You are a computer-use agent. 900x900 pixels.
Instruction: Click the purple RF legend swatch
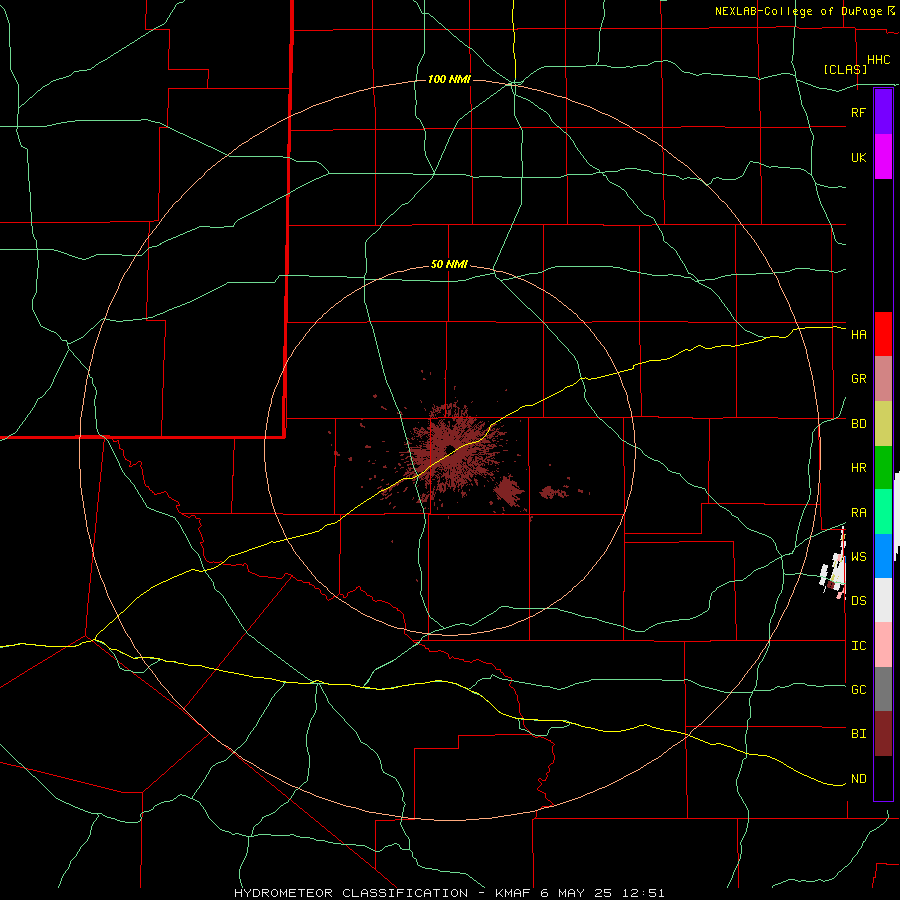coord(883,112)
